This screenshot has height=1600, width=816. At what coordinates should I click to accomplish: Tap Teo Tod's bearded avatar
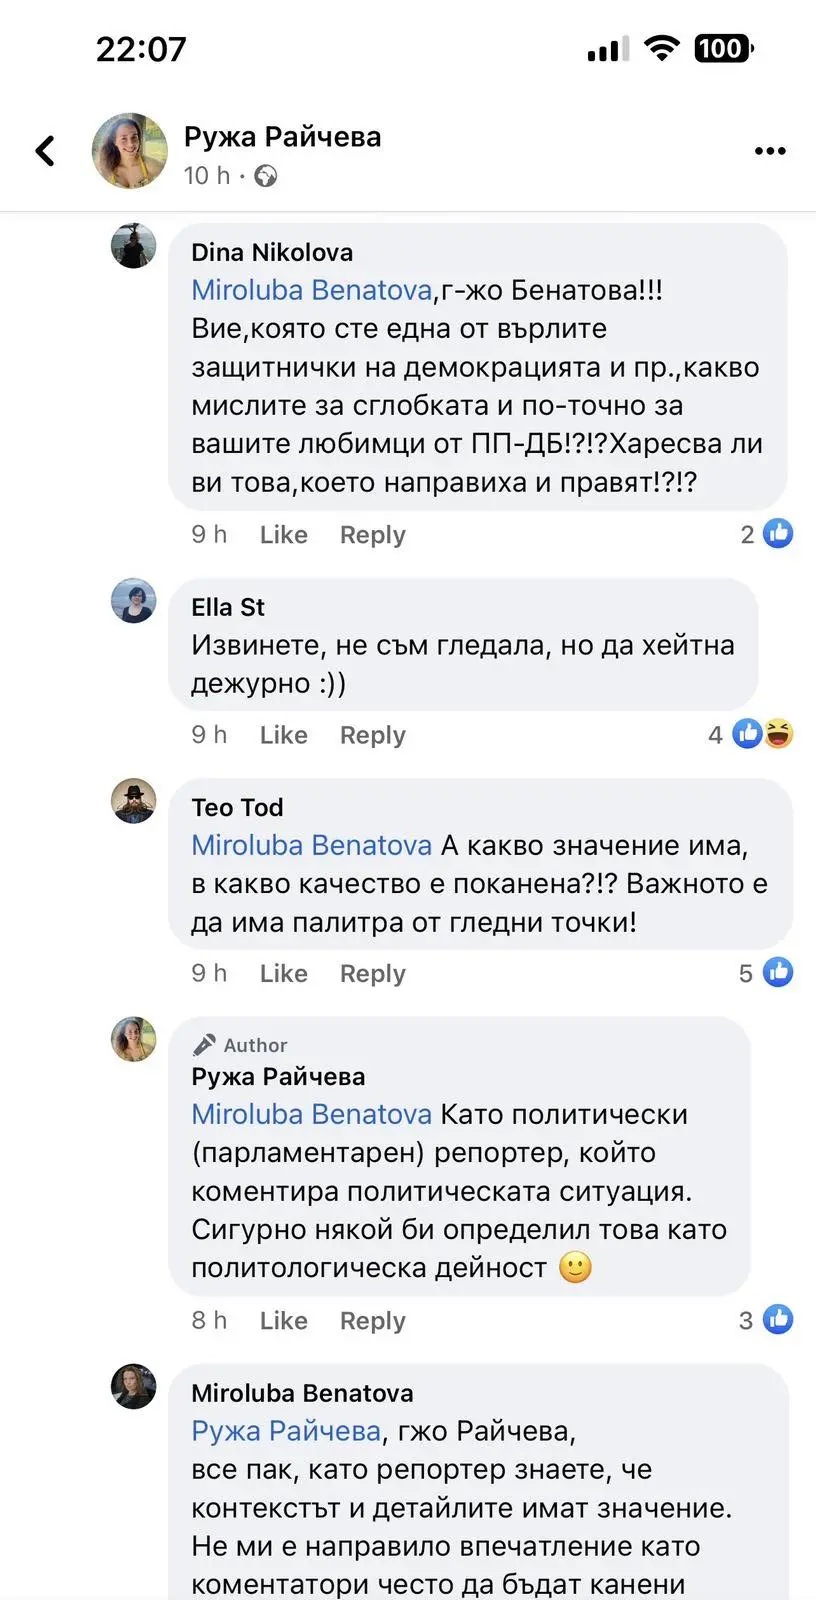click(133, 801)
